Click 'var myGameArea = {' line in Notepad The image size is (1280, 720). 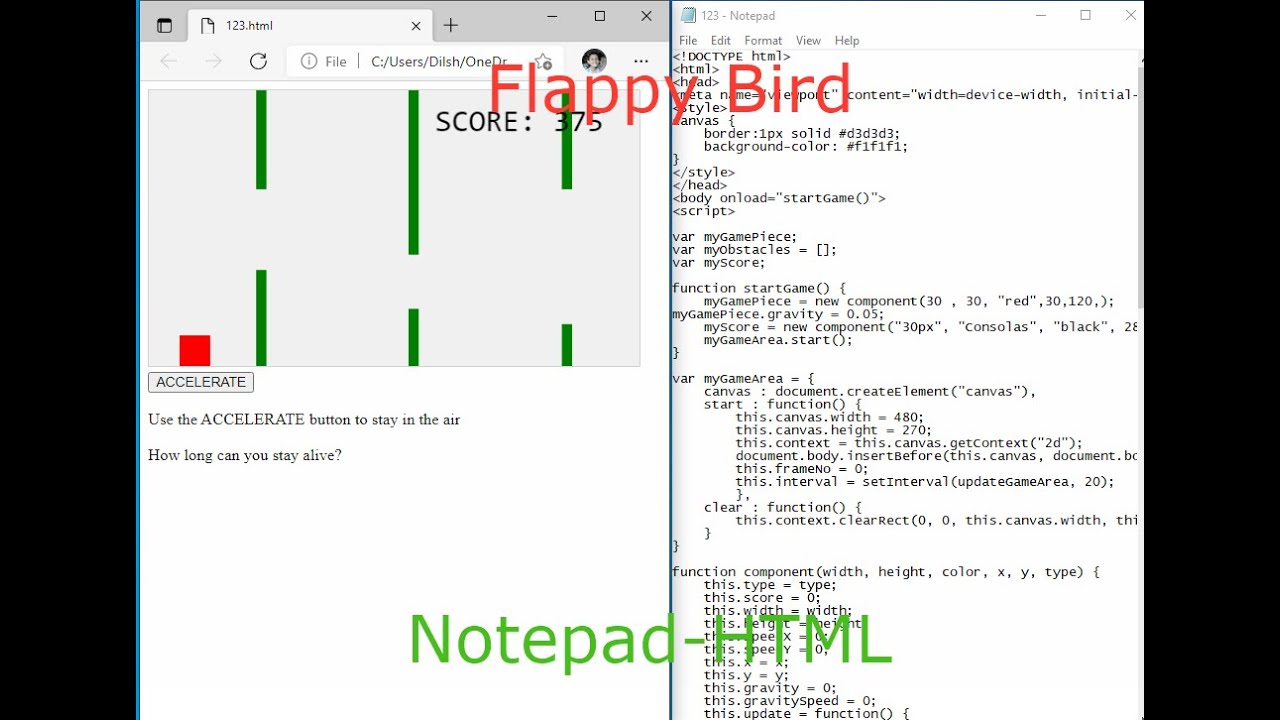[743, 379]
